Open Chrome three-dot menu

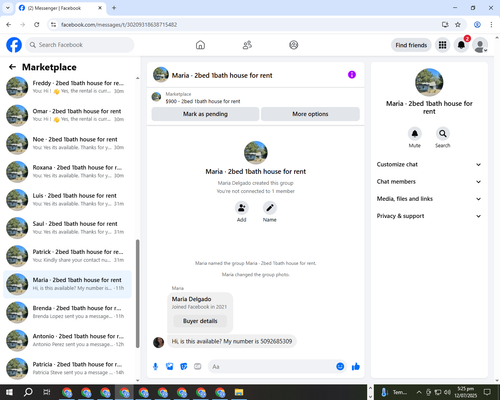pos(491,25)
